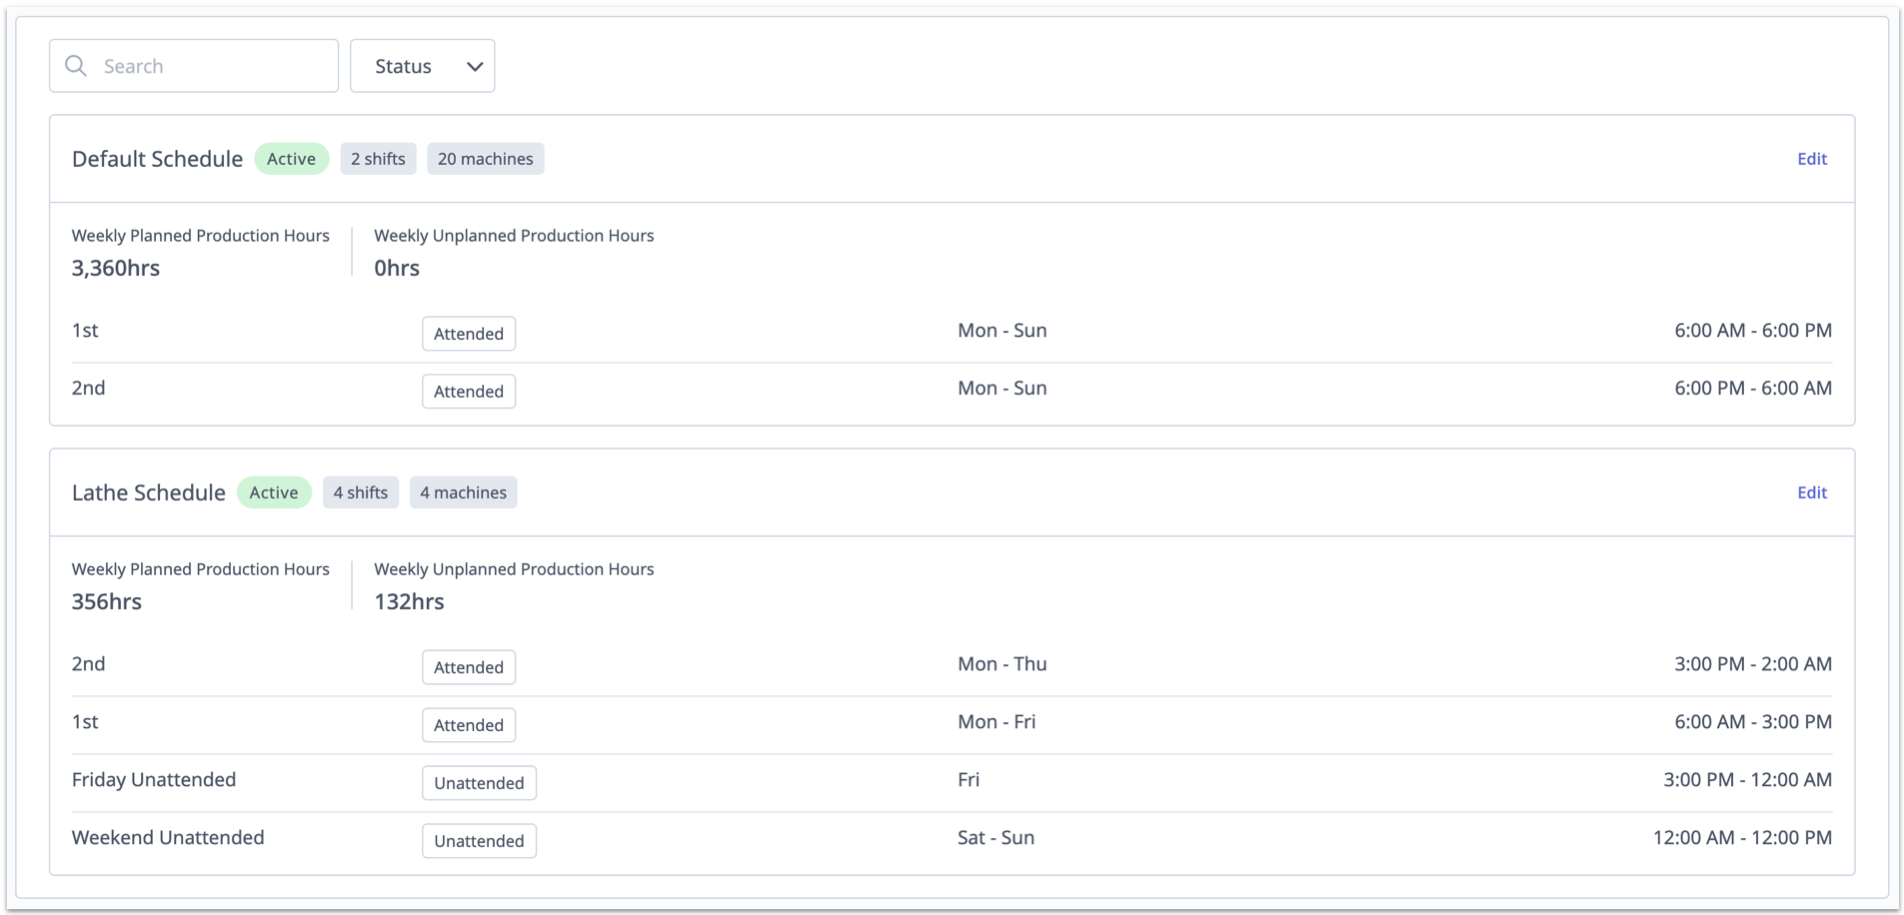Screen dimensions: 1904x915
Task: Click the 3:00 PM - 12:00 AM time
Action: pos(1748,780)
